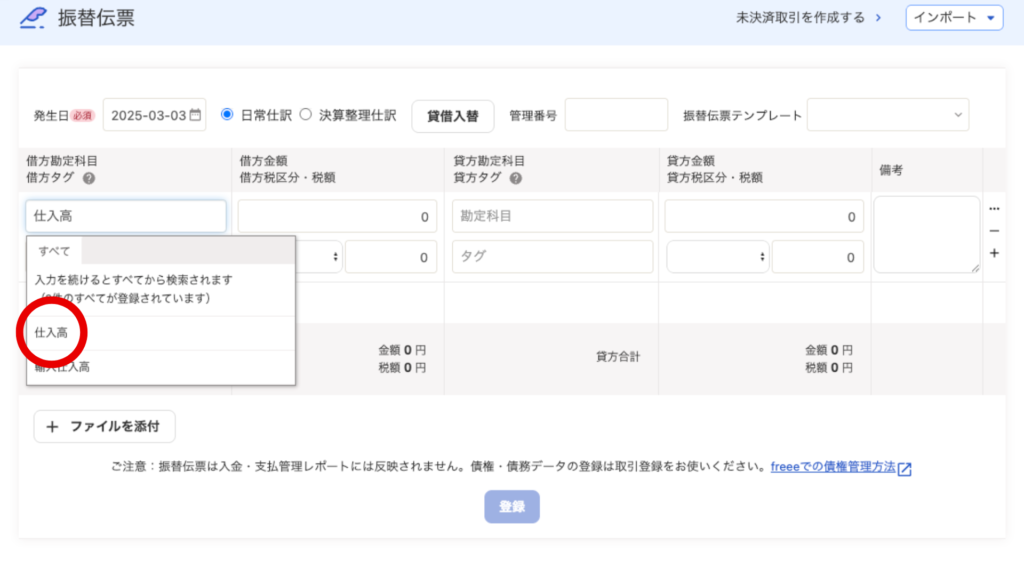Click the freee bird logo icon

tap(33, 17)
